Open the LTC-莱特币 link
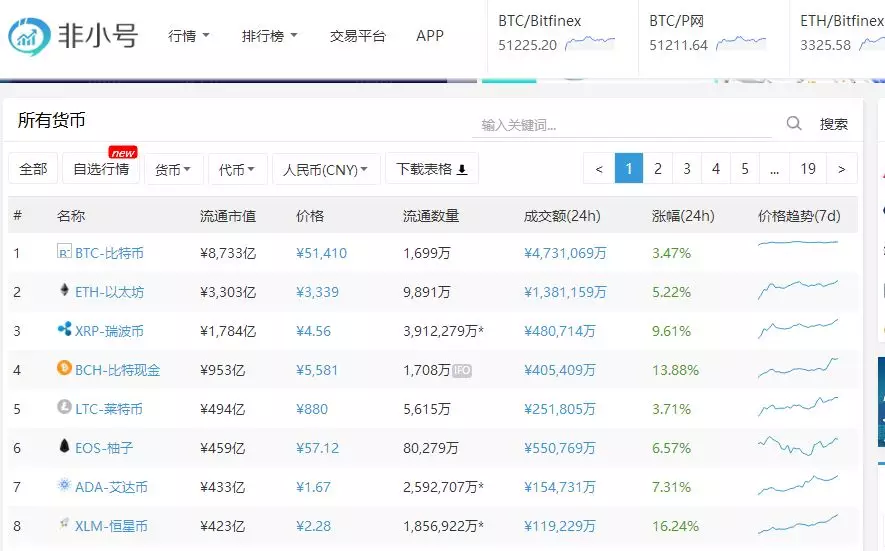 109,409
